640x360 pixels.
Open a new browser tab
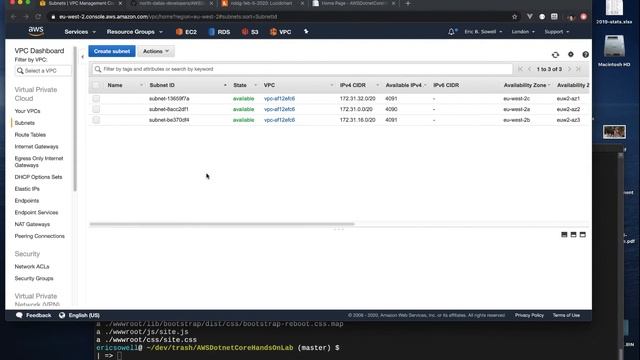[408, 3]
